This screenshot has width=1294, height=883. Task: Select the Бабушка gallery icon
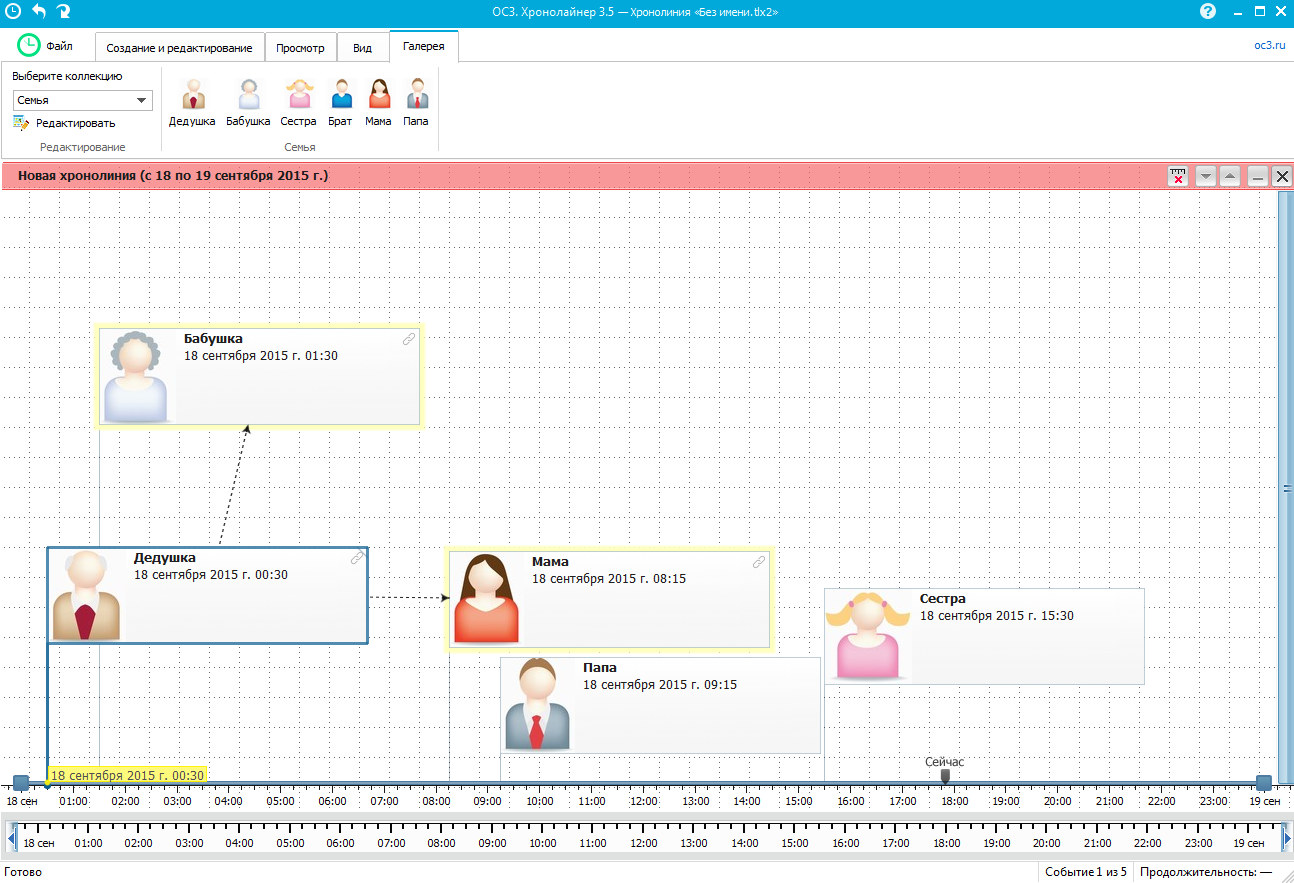(x=248, y=95)
